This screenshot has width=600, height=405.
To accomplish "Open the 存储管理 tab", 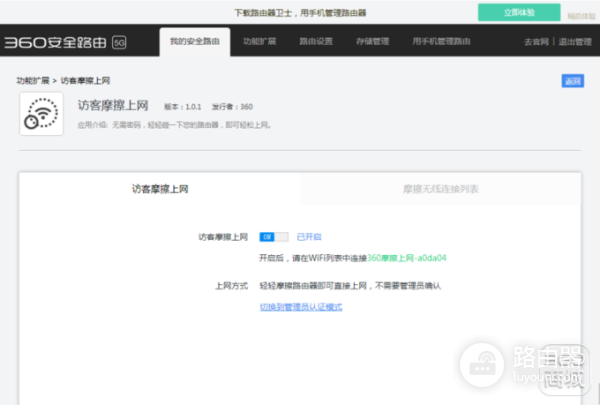I will pos(373,41).
